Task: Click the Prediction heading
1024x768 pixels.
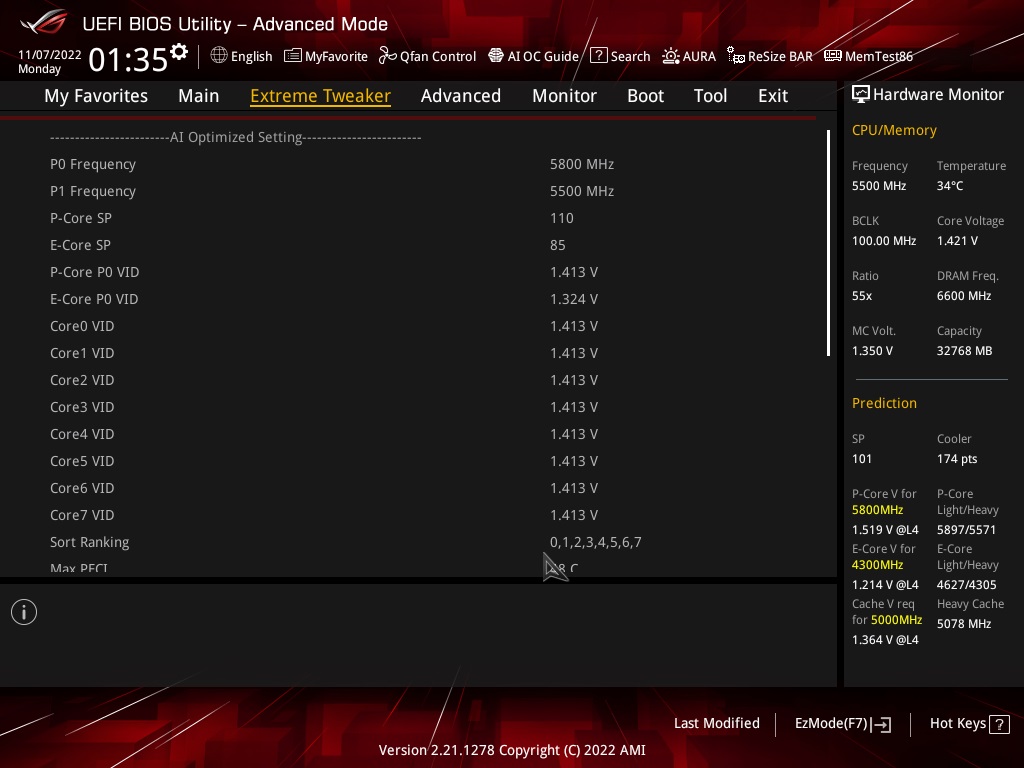Action: [x=884, y=403]
